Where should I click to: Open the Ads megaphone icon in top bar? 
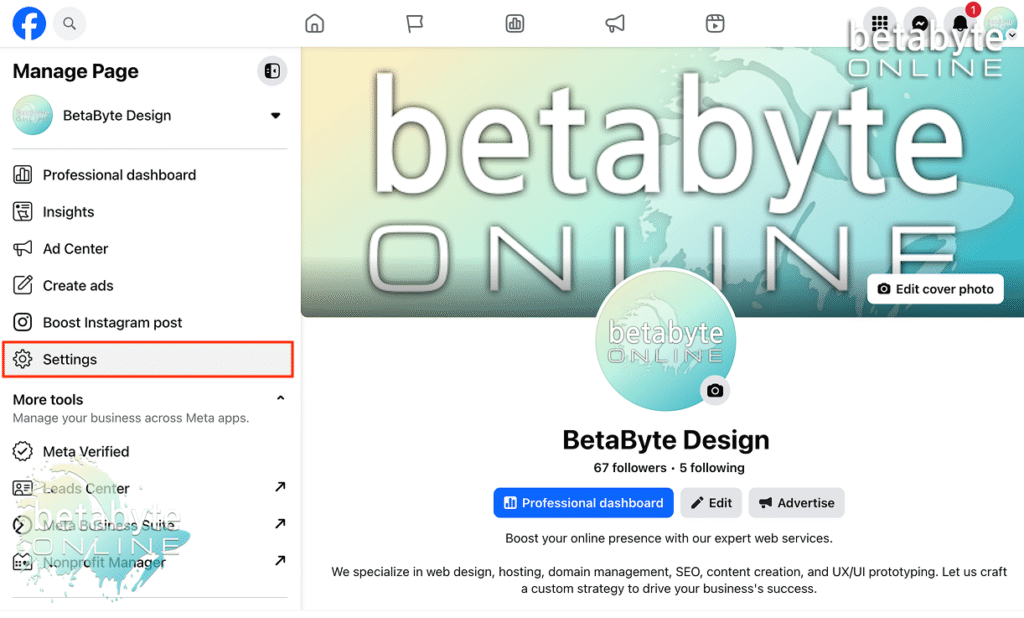pyautogui.click(x=615, y=23)
